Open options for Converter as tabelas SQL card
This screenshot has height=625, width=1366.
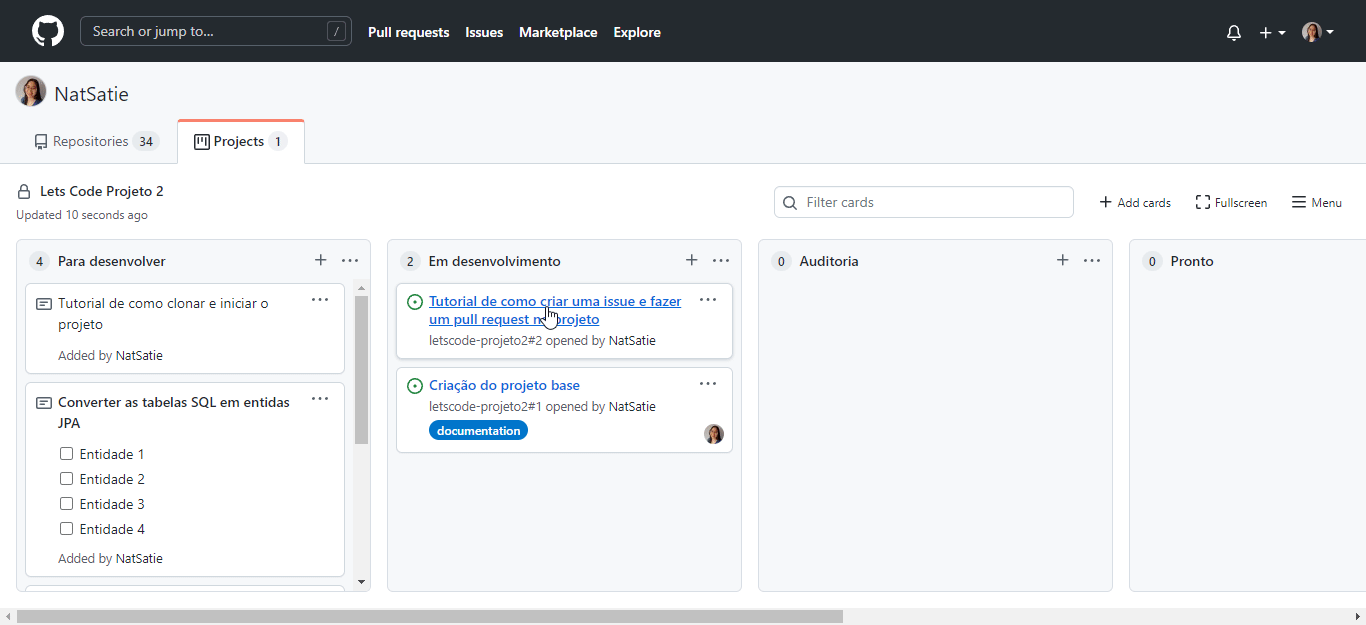coord(320,398)
